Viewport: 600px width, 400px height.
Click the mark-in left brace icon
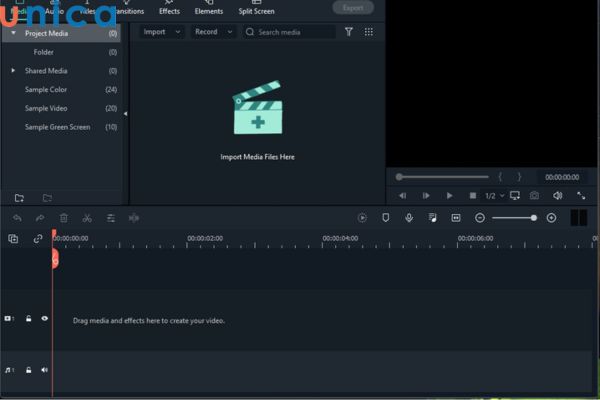coord(500,177)
